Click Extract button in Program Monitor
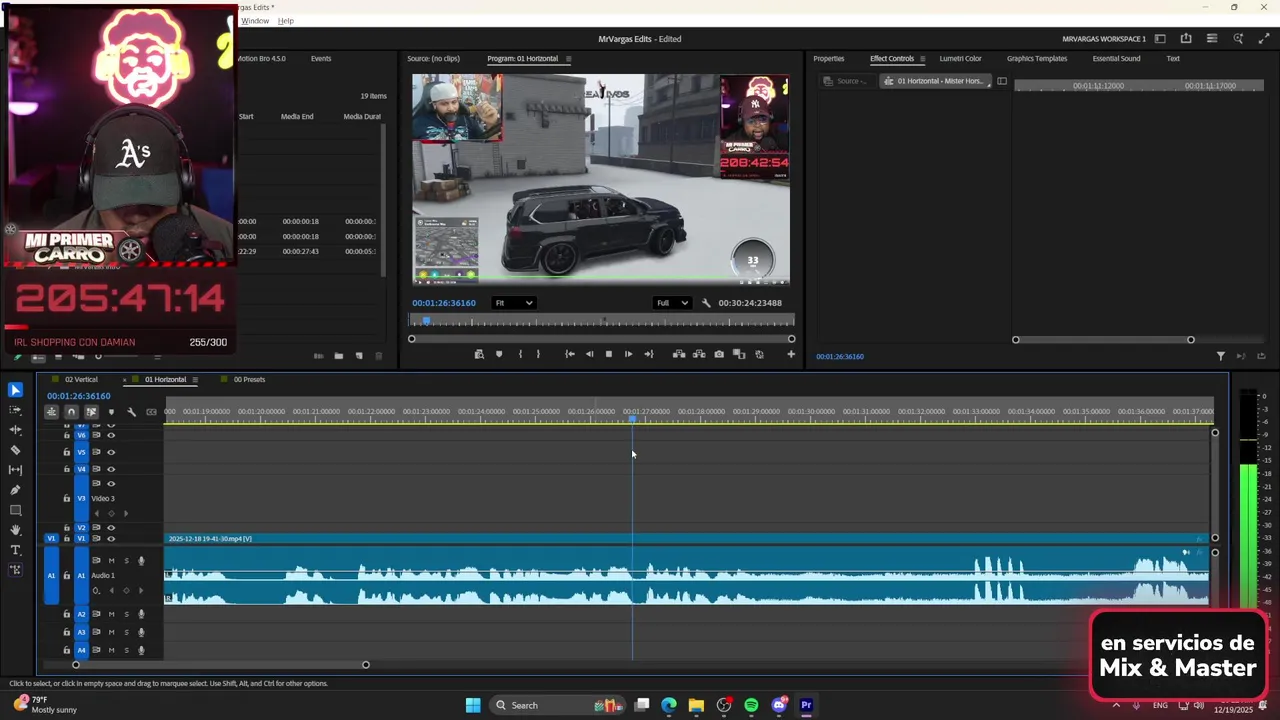This screenshot has width=1280, height=720. 699,354
